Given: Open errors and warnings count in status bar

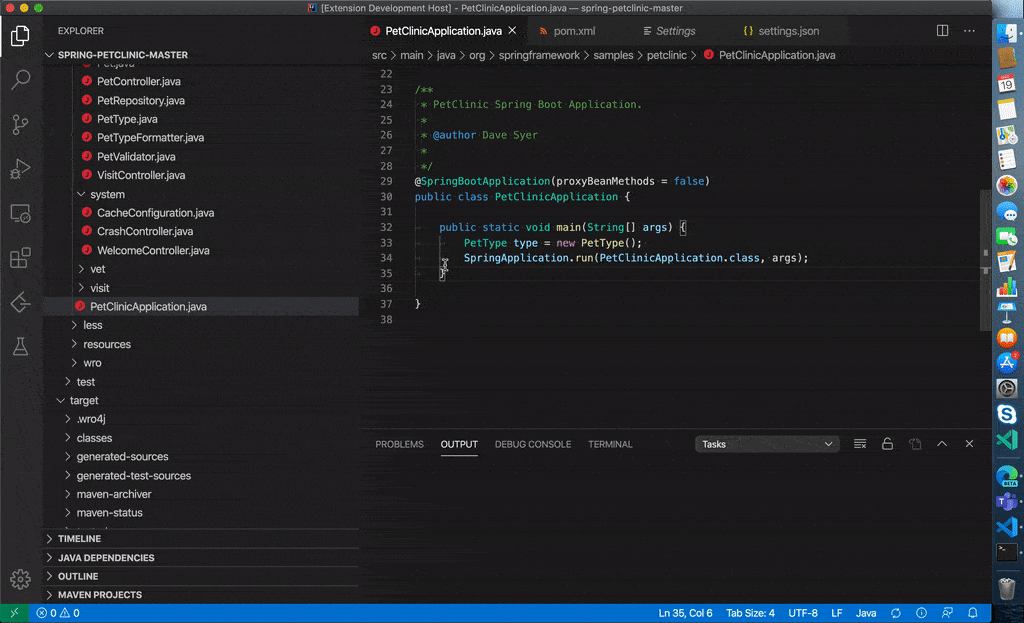Looking at the screenshot, I should [58, 613].
